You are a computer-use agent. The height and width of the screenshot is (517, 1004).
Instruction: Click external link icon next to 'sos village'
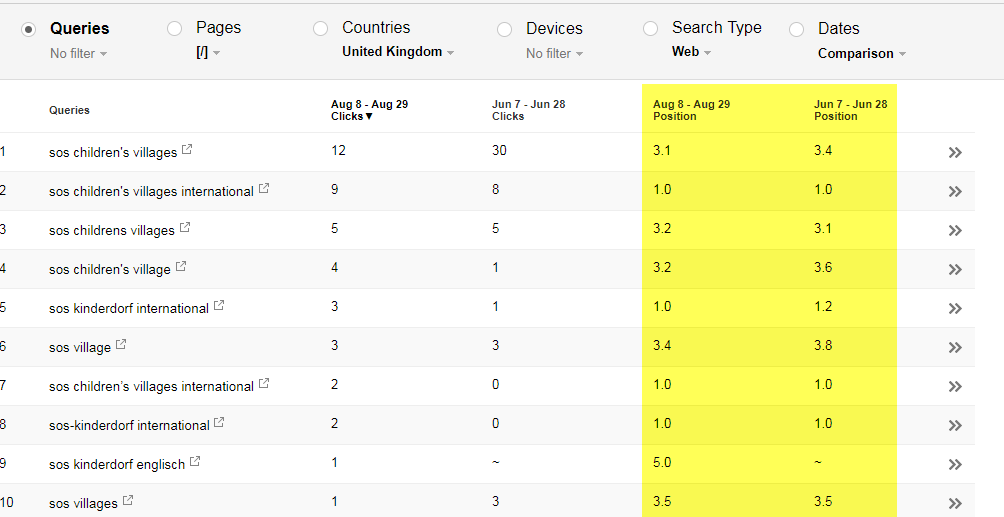[121, 346]
